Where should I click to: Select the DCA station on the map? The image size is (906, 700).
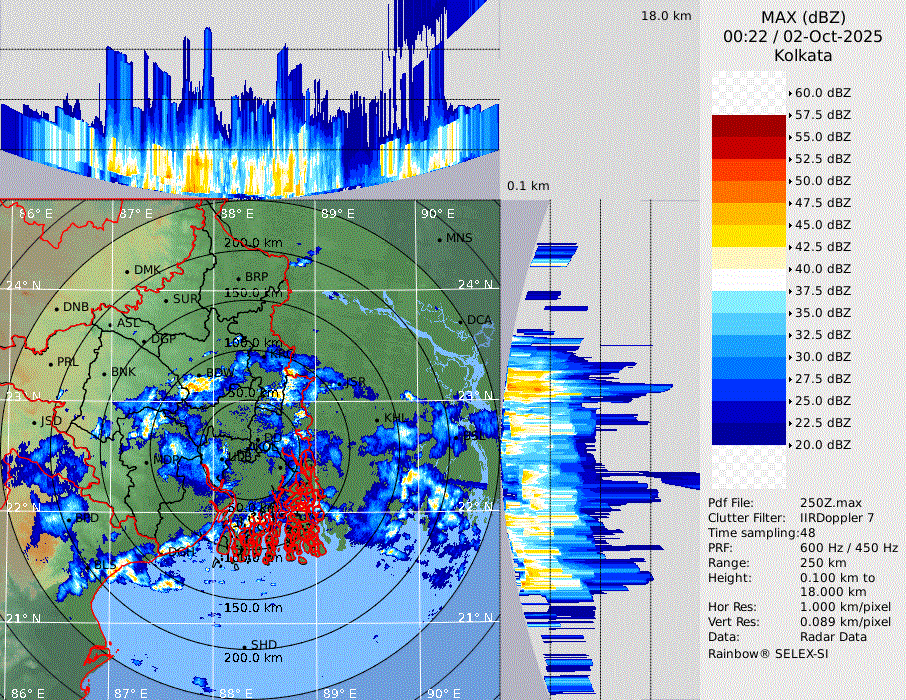click(x=461, y=320)
